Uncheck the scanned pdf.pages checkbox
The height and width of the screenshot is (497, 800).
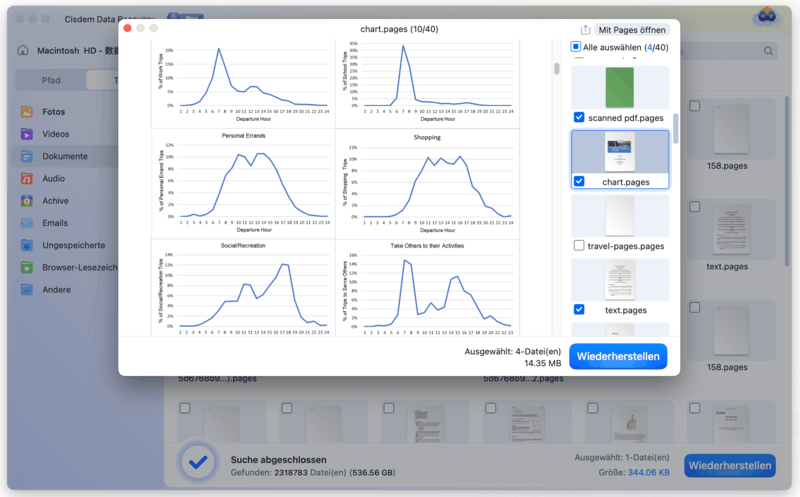click(x=579, y=117)
